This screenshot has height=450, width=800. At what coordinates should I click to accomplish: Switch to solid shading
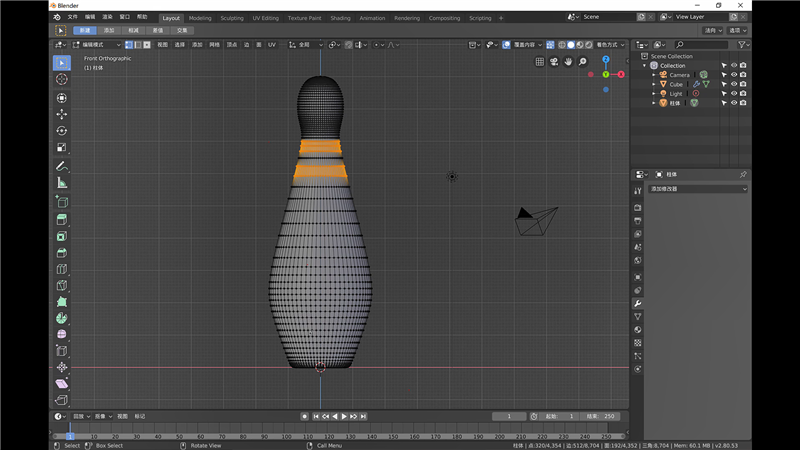click(571, 45)
